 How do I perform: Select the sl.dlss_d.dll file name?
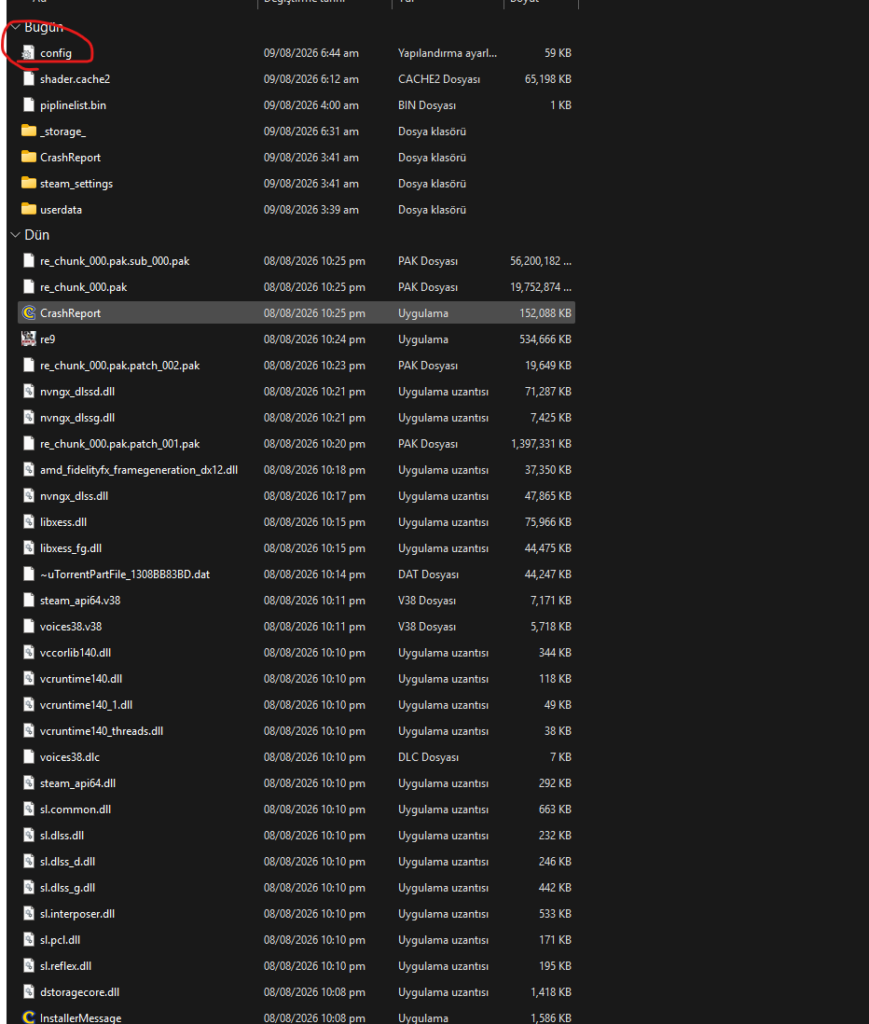[x=67, y=861]
